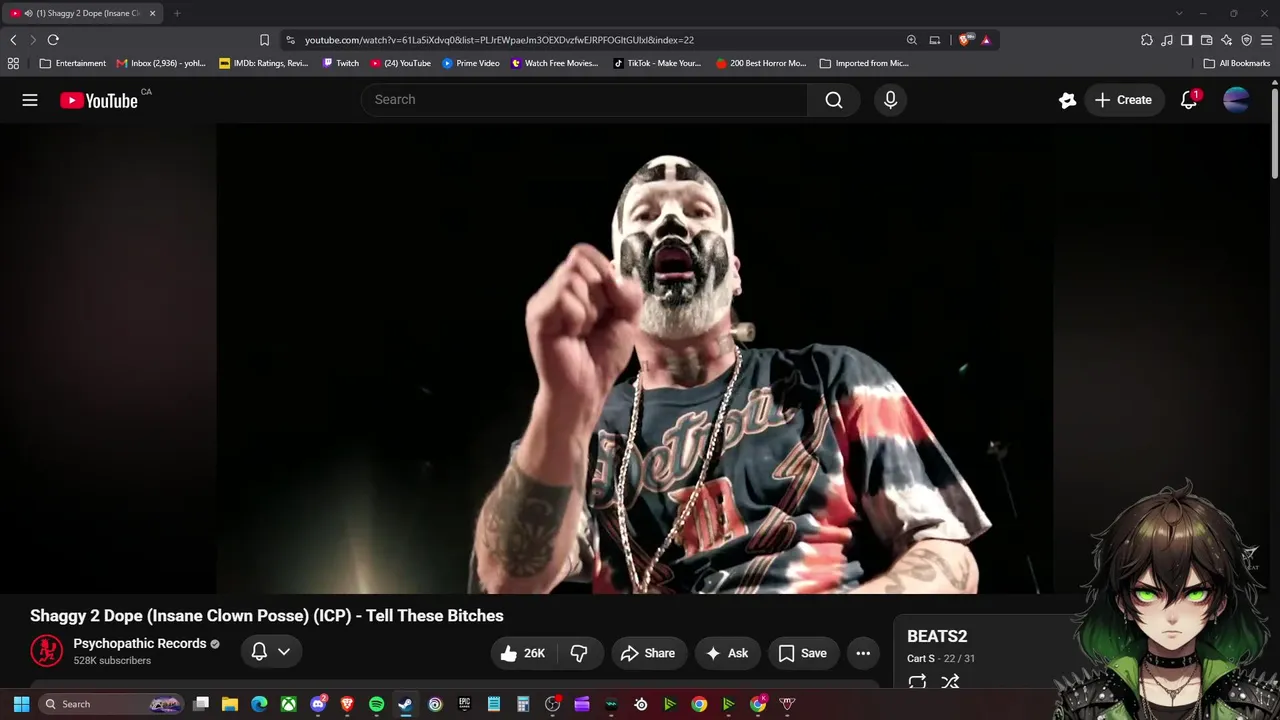1280x720 pixels.
Task: Open the Brave Rewards triangle icon
Action: (x=986, y=40)
